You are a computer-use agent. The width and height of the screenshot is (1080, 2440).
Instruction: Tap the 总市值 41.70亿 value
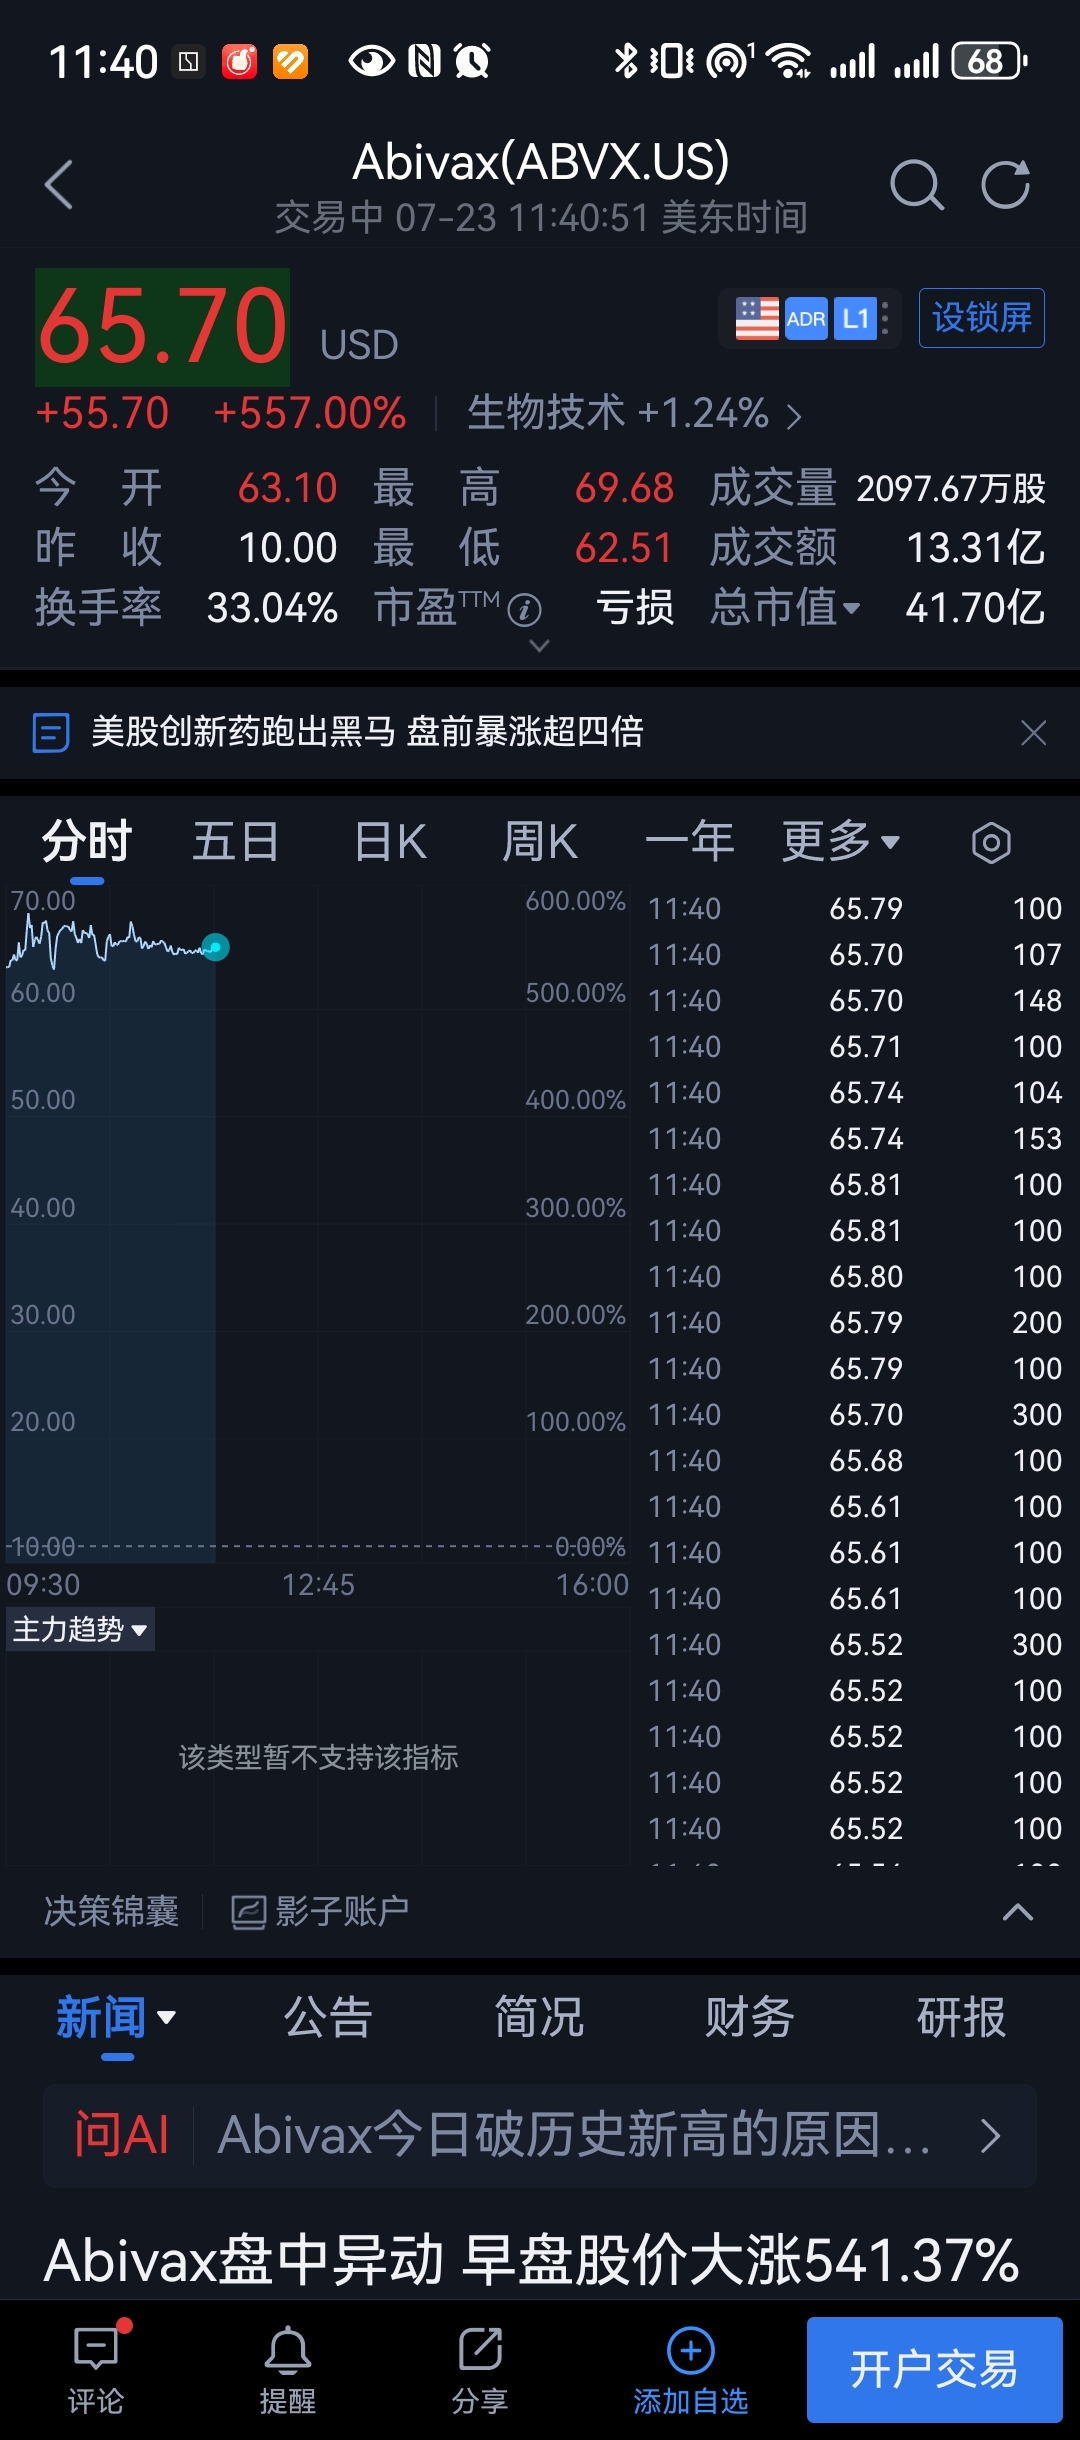(x=975, y=608)
